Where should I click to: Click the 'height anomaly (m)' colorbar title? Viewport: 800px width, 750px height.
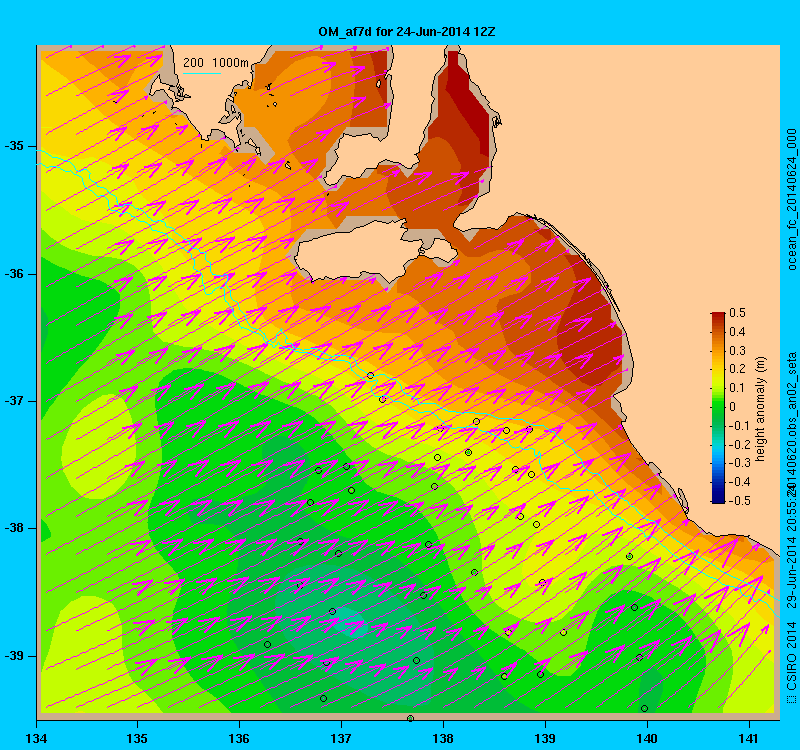coord(761,409)
